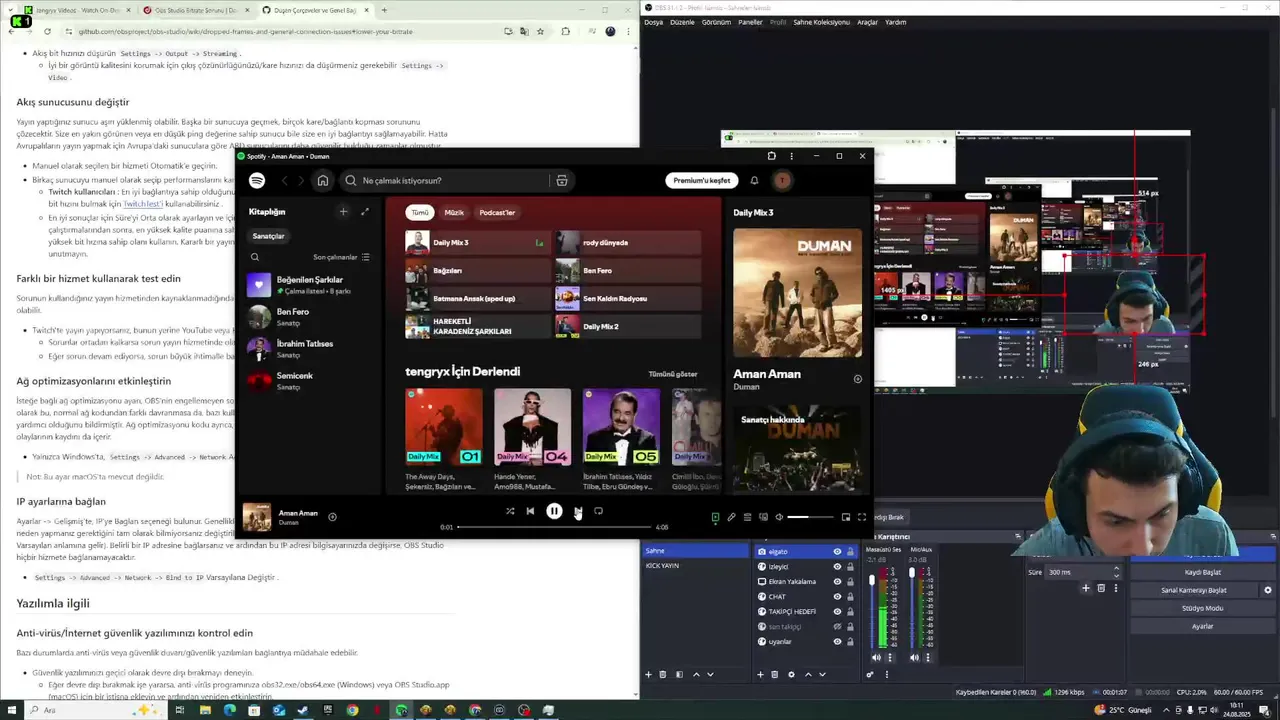Toggle repeat in Spotify player
Image resolution: width=1280 pixels, height=720 pixels.
pyautogui.click(x=598, y=511)
